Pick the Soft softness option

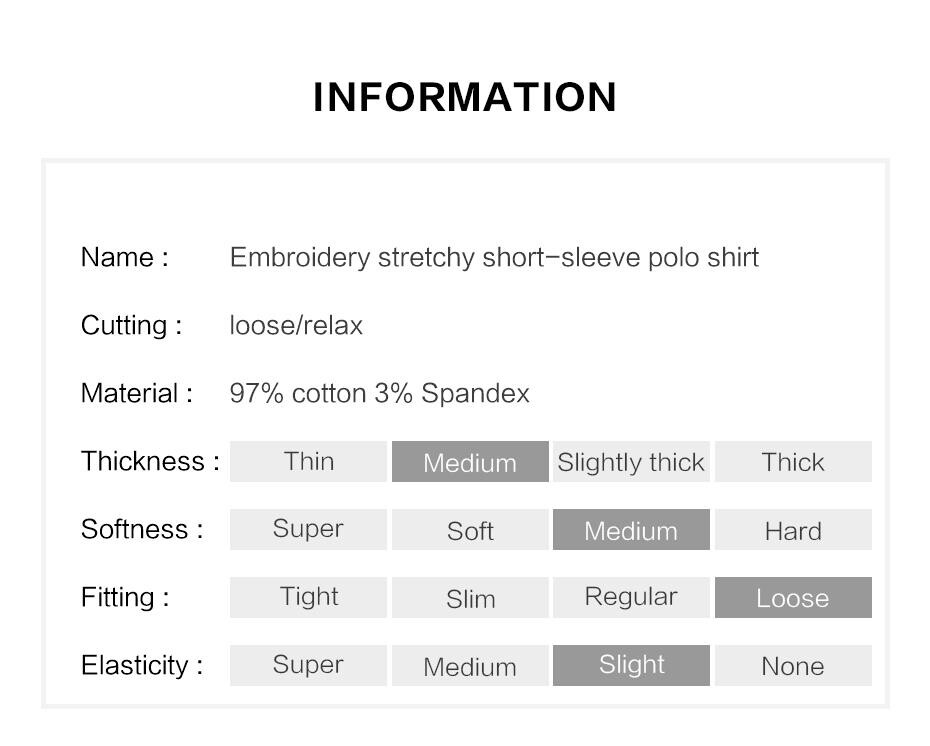pyautogui.click(x=470, y=530)
